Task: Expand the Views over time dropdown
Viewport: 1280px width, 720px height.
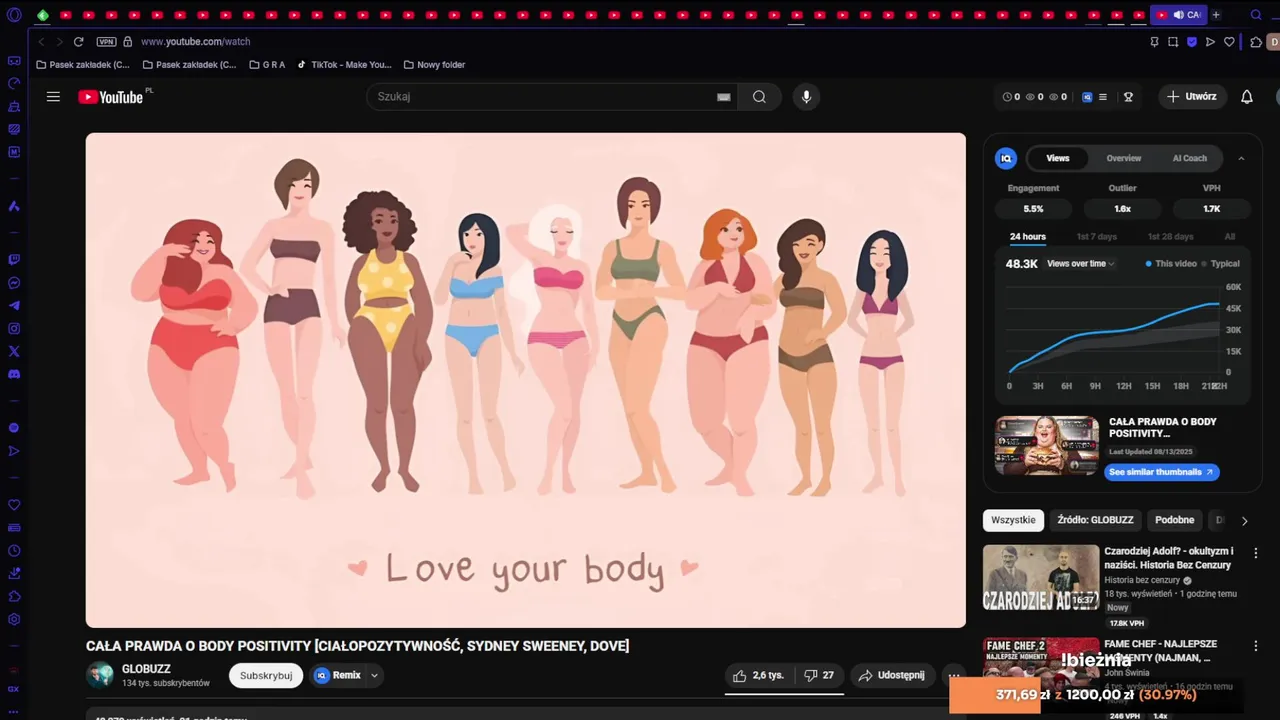Action: [x=1081, y=264]
